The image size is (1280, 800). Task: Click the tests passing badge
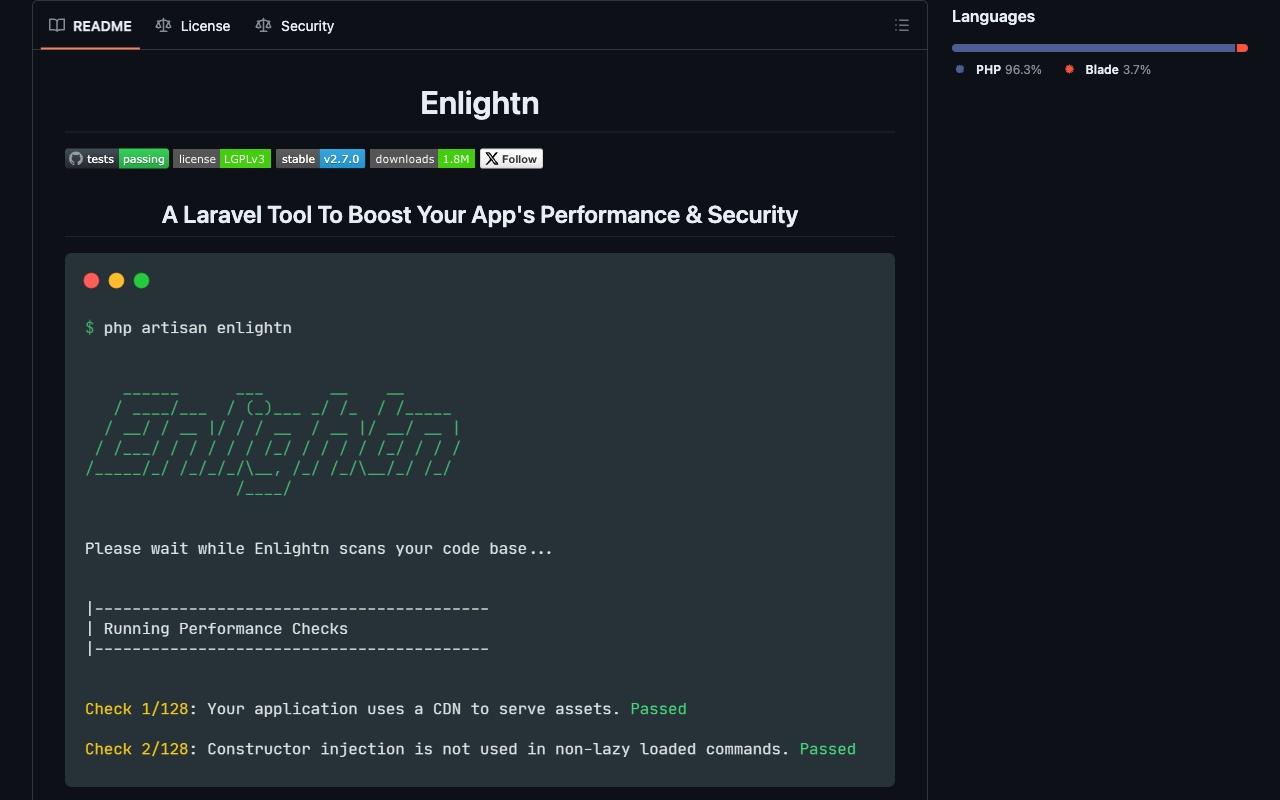[117, 159]
